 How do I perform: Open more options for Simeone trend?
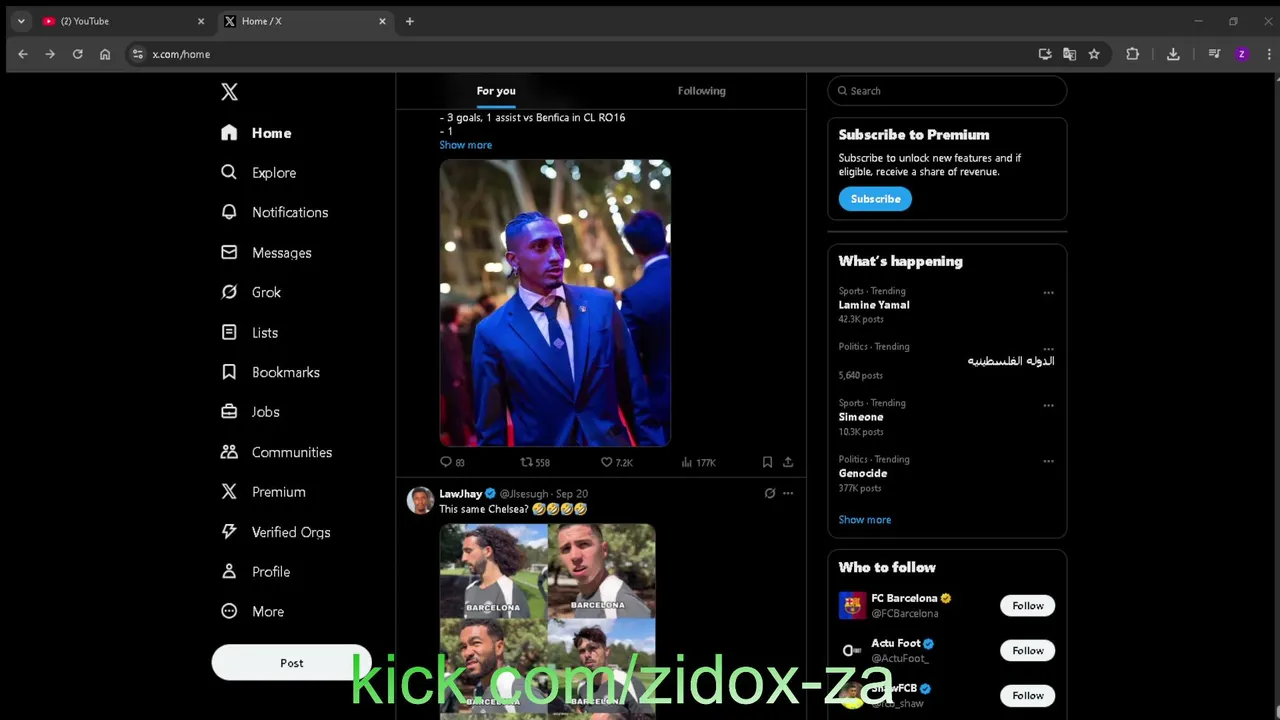pos(1048,405)
